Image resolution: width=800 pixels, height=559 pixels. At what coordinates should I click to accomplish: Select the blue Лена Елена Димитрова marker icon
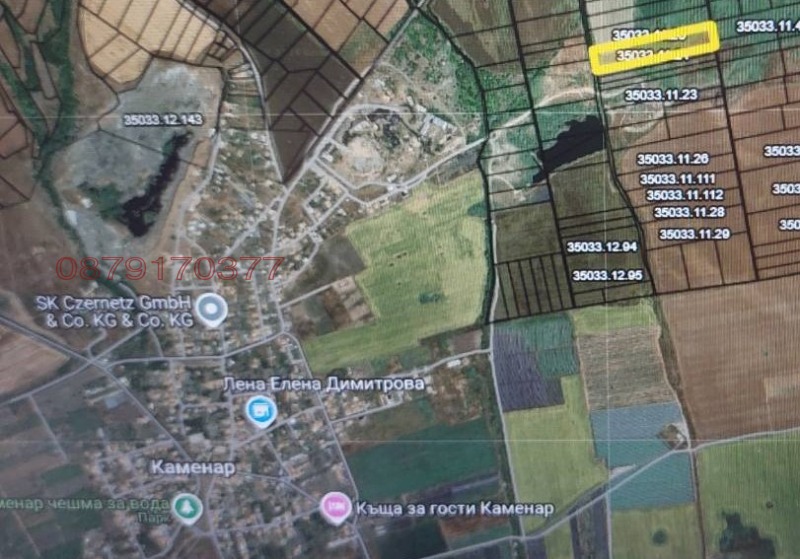tap(261, 410)
